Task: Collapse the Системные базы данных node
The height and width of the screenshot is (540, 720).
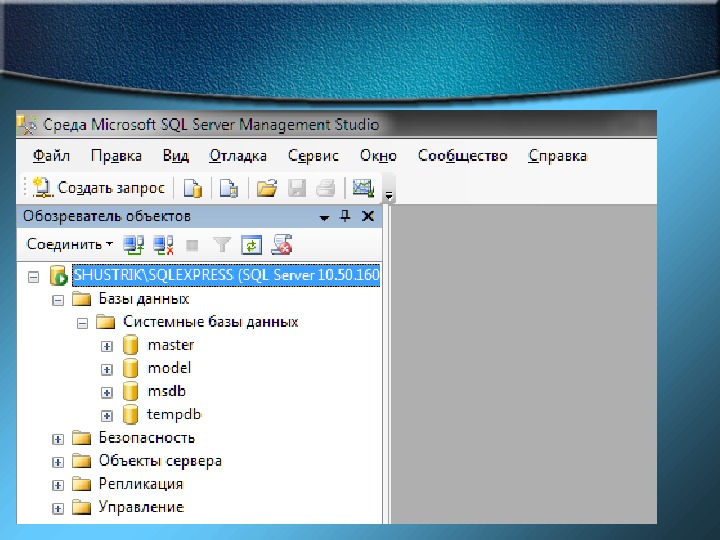Action: coord(82,324)
